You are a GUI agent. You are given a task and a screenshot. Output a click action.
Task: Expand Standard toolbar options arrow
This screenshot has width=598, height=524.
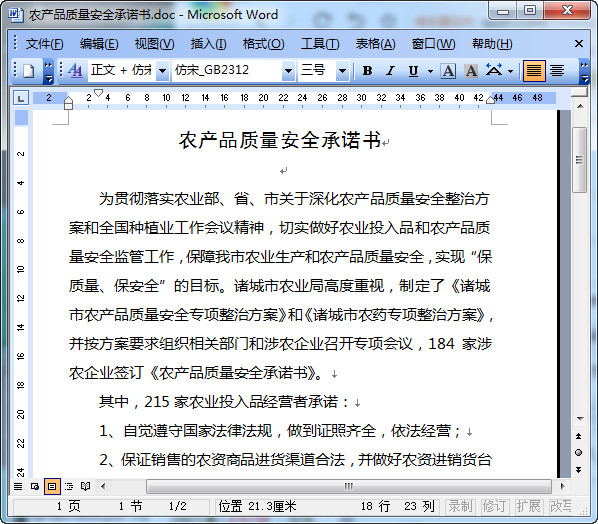pyautogui.click(x=48, y=71)
